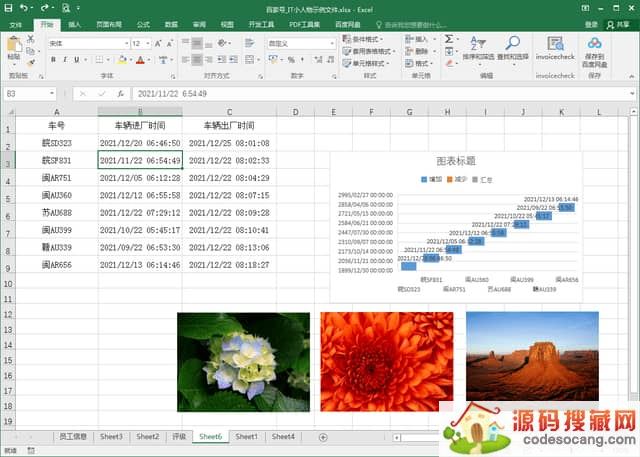Screen dimensions: 640x457
Task: Open Sort & Filter (排序和筛选) tool
Action: coord(478,48)
